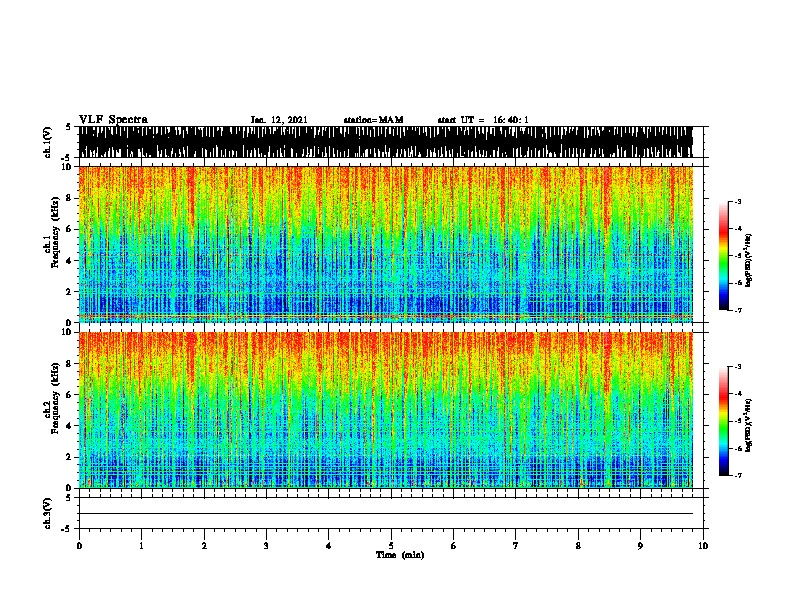Click the ch.1 colorbar "log(PSD)" label
Viewport: 792px width, 612px height.
[x=748, y=260]
